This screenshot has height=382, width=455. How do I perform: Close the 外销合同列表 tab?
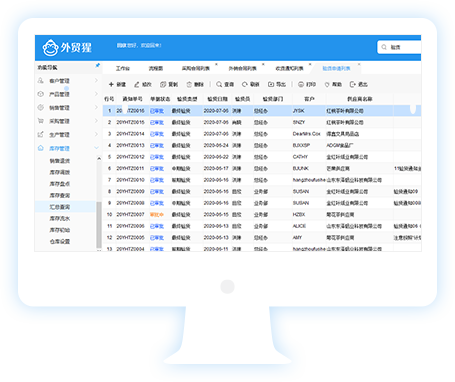[263, 64]
